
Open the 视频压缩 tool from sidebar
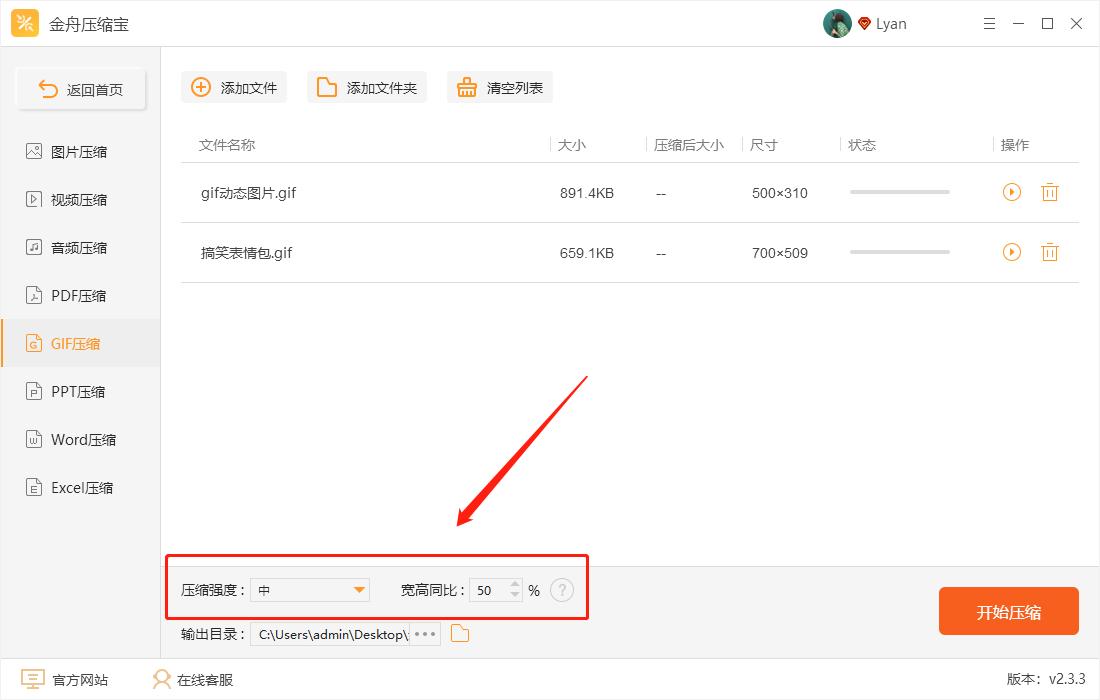coord(75,199)
